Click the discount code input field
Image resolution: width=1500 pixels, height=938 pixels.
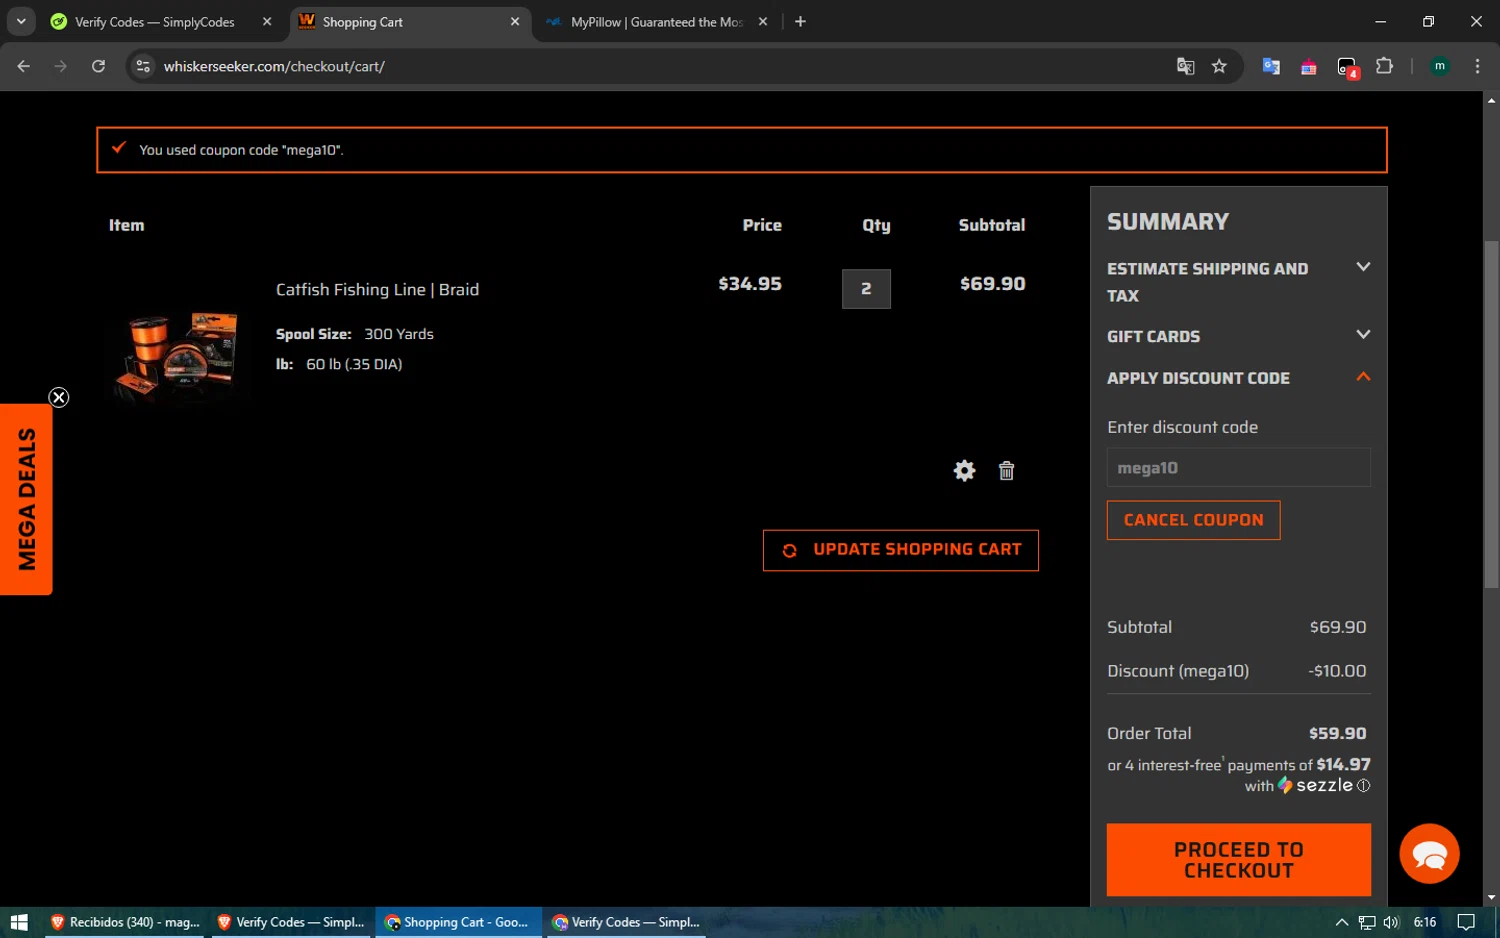click(1238, 467)
